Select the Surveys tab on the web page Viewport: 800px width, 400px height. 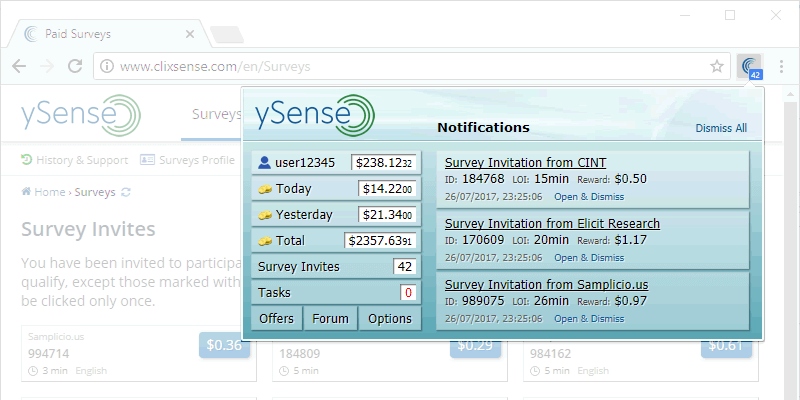click(x=216, y=115)
